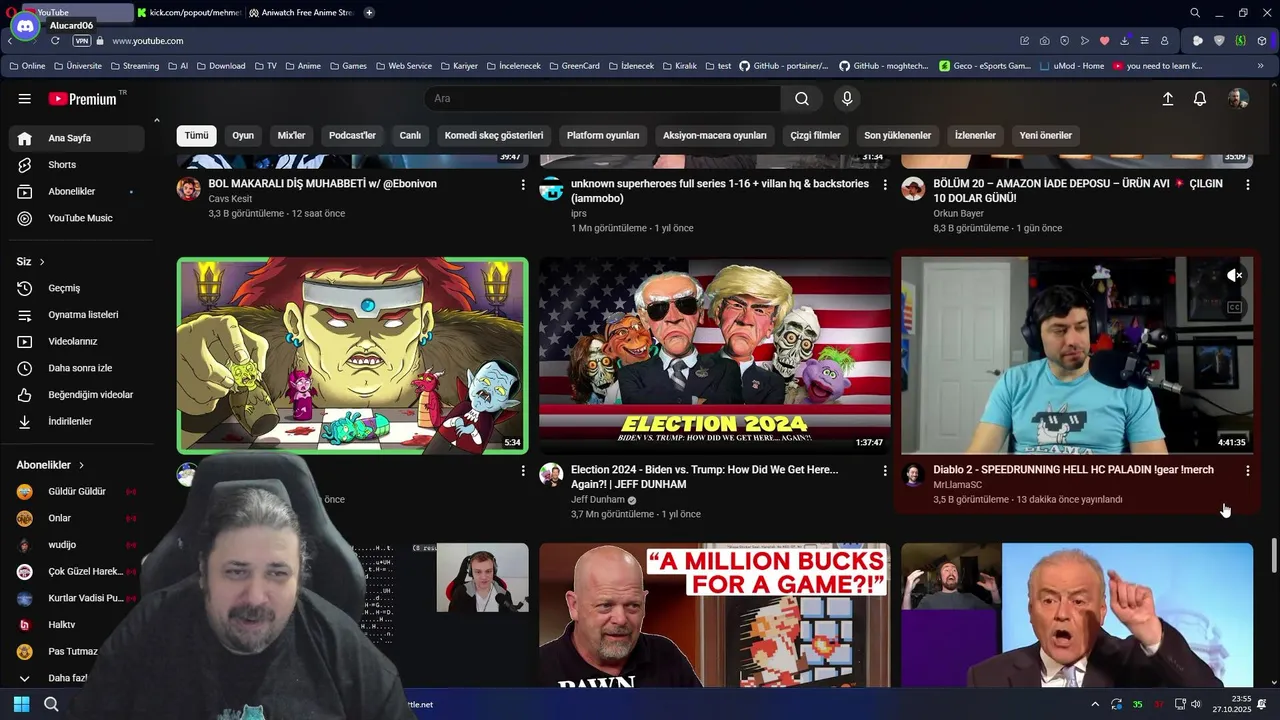Open options for Election 2024 video

click(885, 471)
